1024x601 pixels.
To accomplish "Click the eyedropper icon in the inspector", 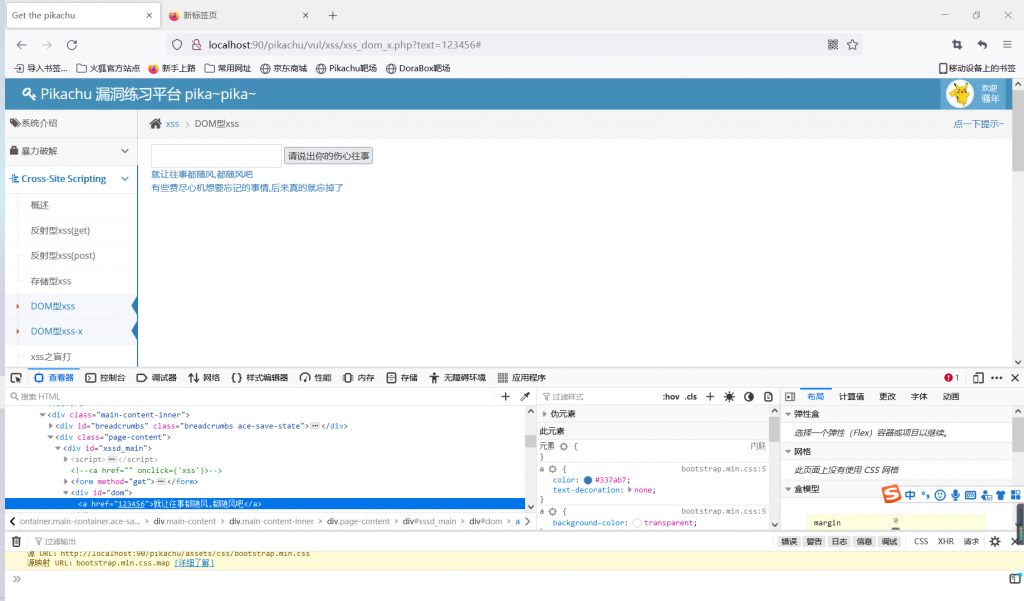I will pos(525,397).
